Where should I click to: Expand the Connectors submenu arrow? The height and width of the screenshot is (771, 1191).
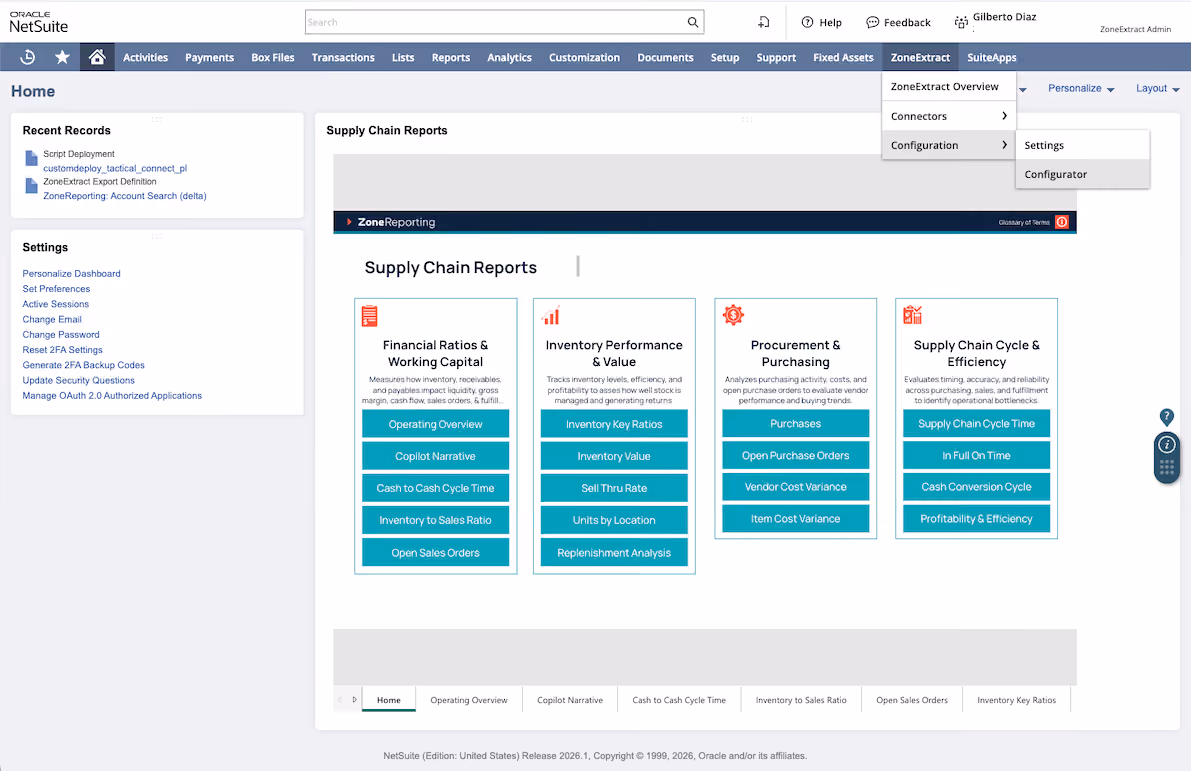pos(1004,115)
